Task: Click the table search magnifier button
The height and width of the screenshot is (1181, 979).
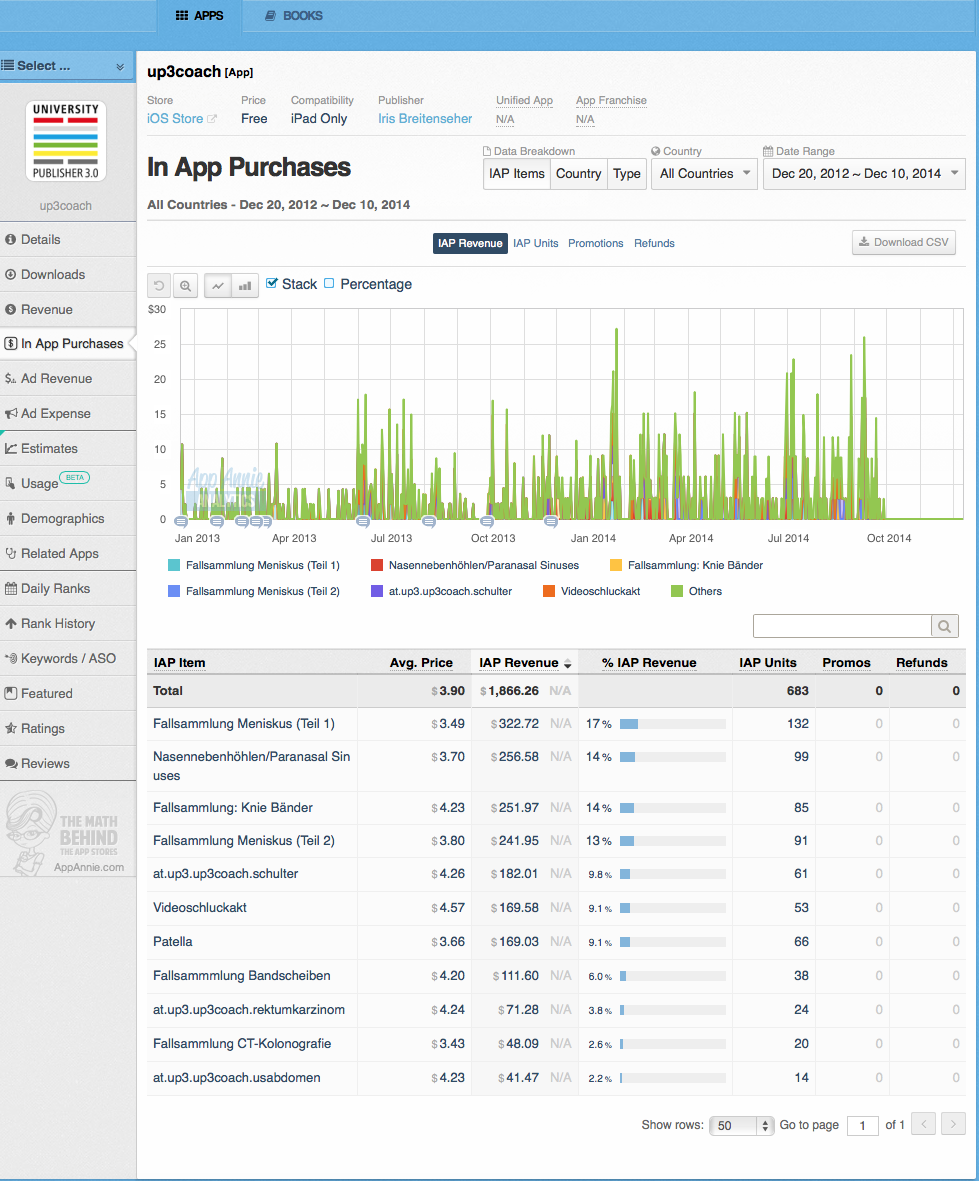Action: click(944, 626)
